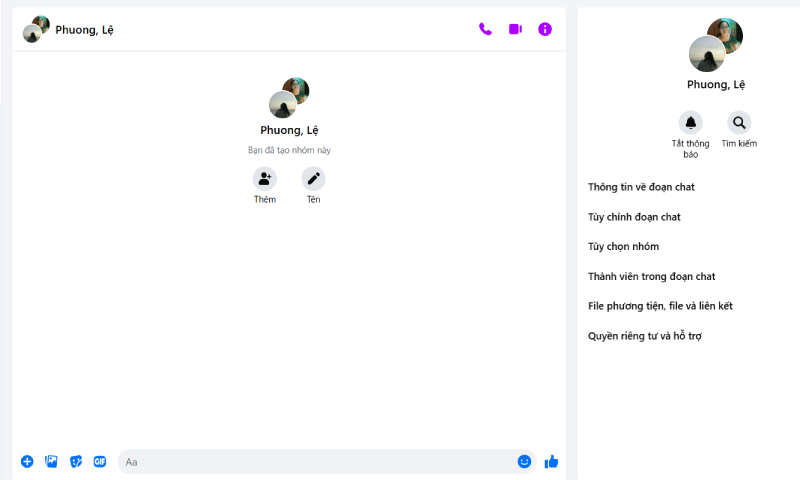Click the Aa message input field
The width and height of the screenshot is (800, 480).
tap(315, 461)
